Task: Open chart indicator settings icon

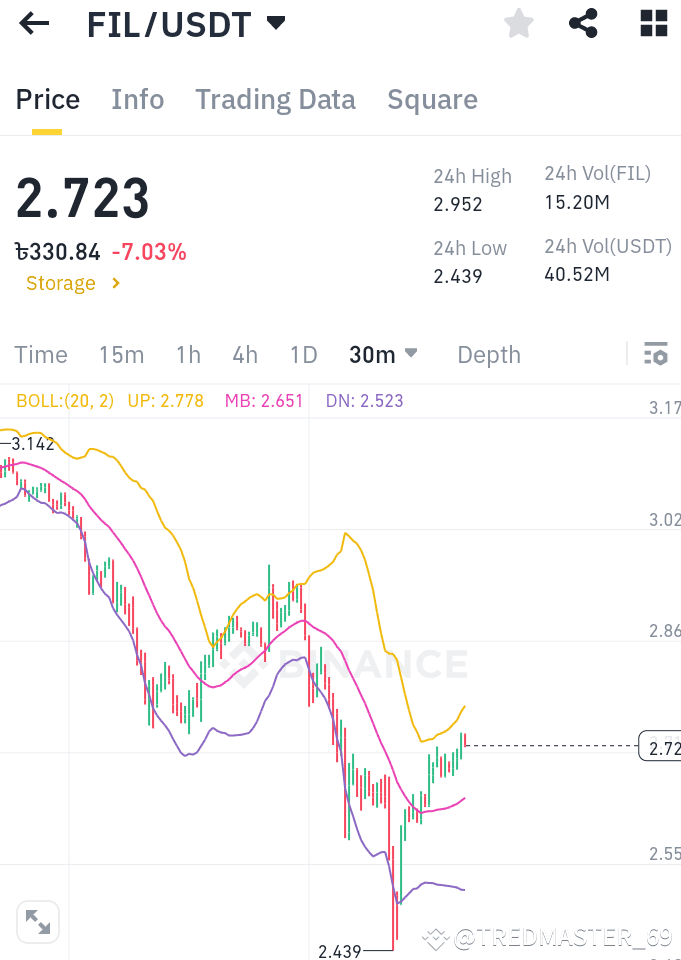Action: click(655, 354)
